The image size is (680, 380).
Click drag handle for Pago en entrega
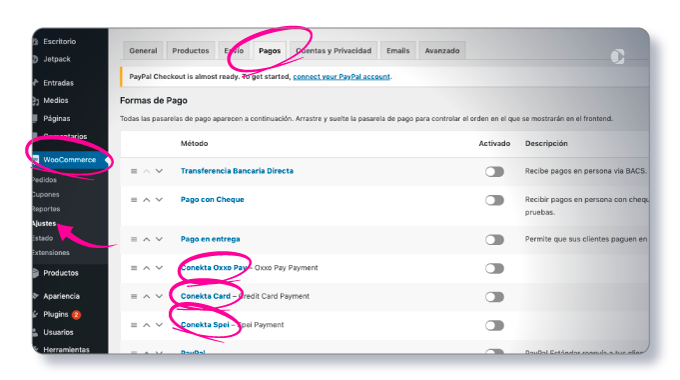click(x=134, y=239)
